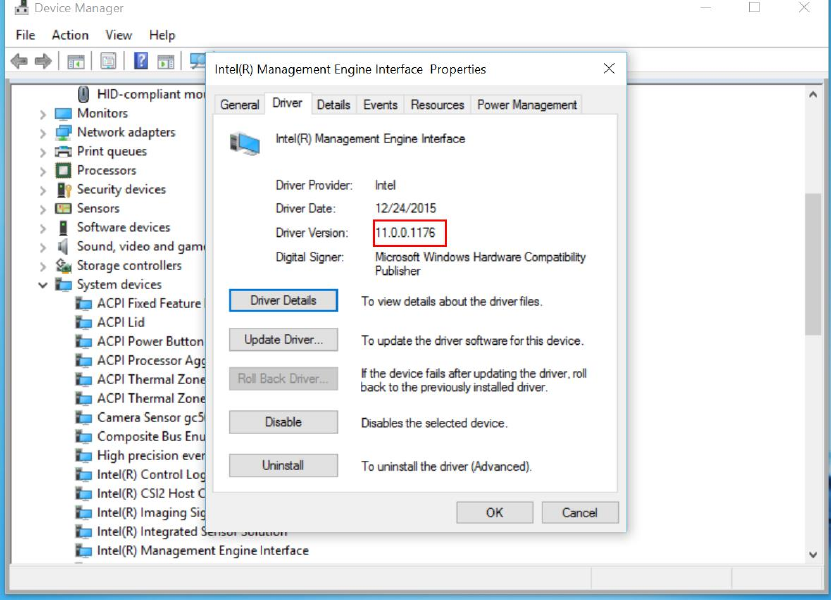Dismiss dialog with Cancel button
Image resolution: width=831 pixels, height=600 pixels.
point(580,513)
